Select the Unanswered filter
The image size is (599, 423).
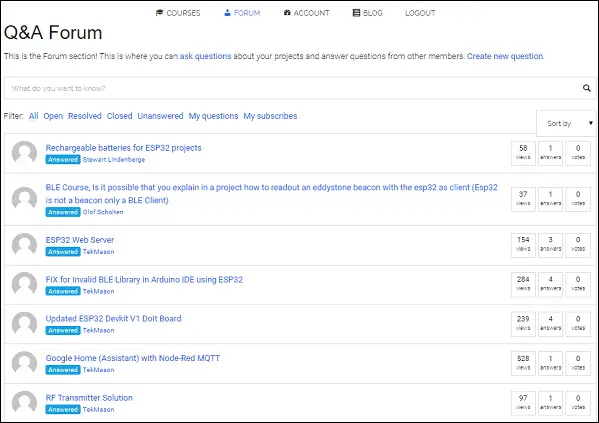pyautogui.click(x=160, y=116)
